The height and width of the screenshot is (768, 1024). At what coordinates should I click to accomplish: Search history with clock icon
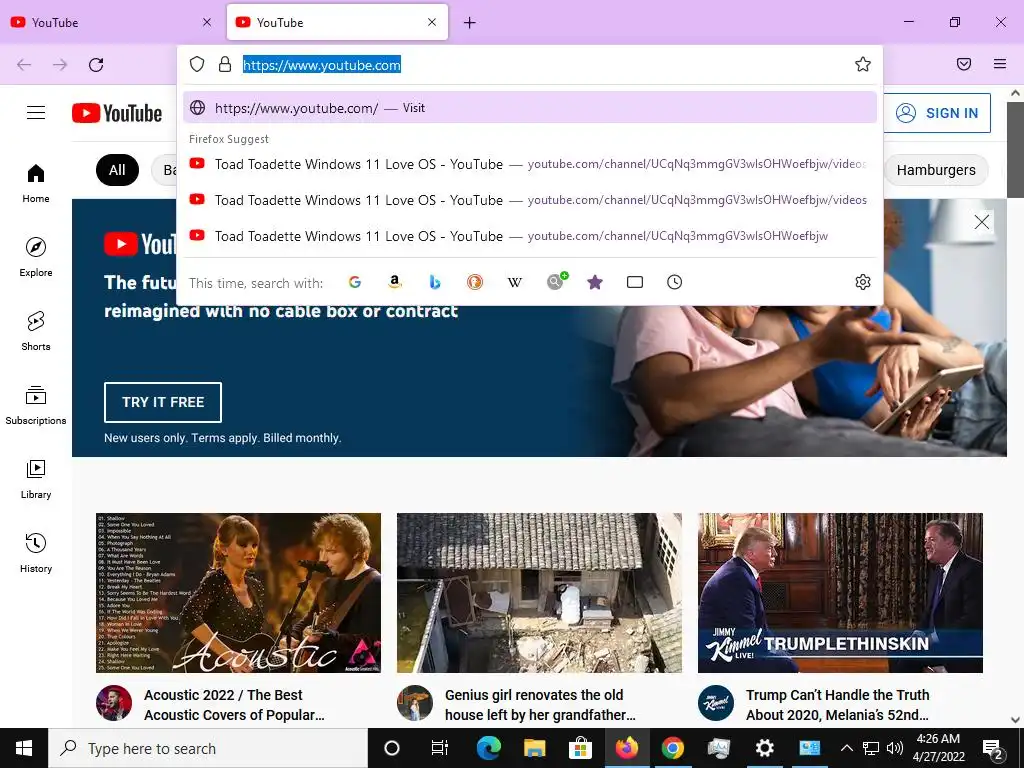(675, 282)
